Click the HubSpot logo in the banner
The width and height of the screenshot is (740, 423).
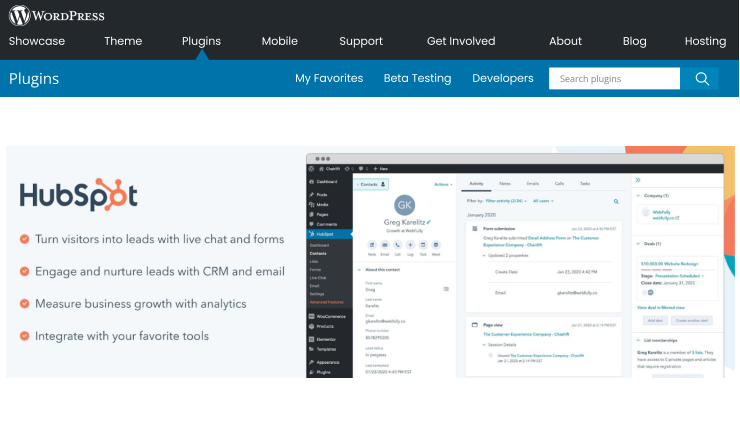pos(78,195)
